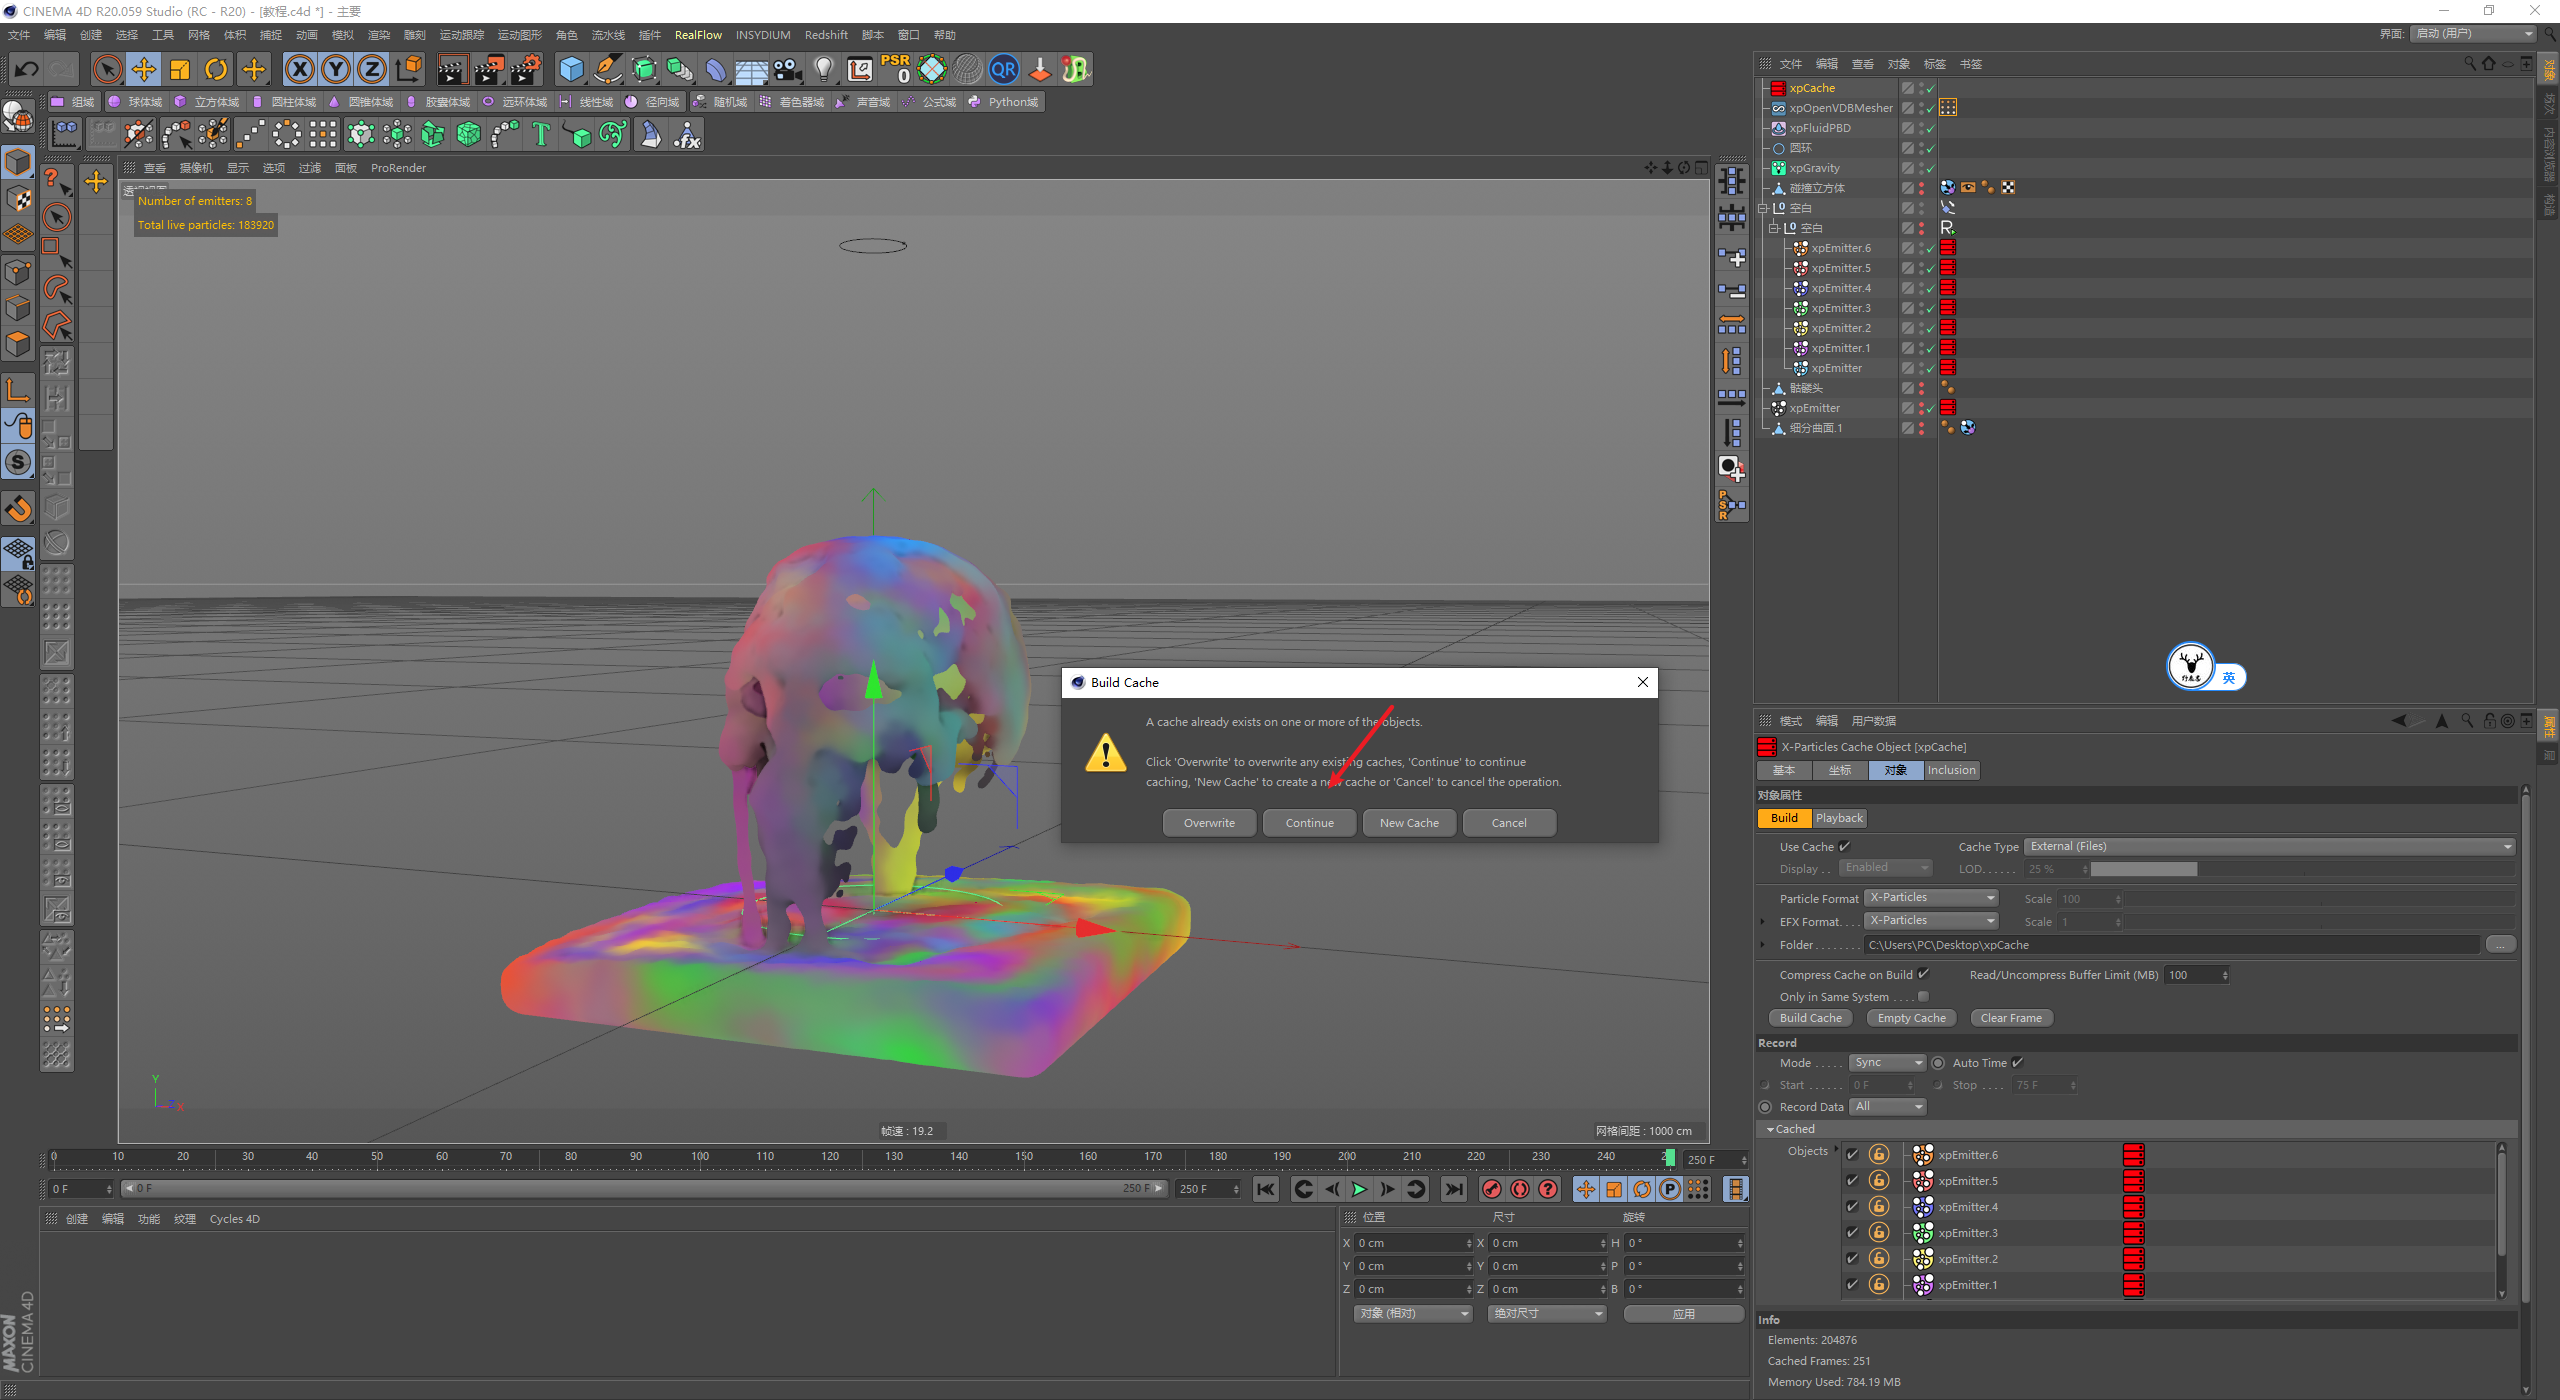
Task: Uncheck xpEmitter.6 in Cached objects list
Action: pyautogui.click(x=1852, y=1155)
